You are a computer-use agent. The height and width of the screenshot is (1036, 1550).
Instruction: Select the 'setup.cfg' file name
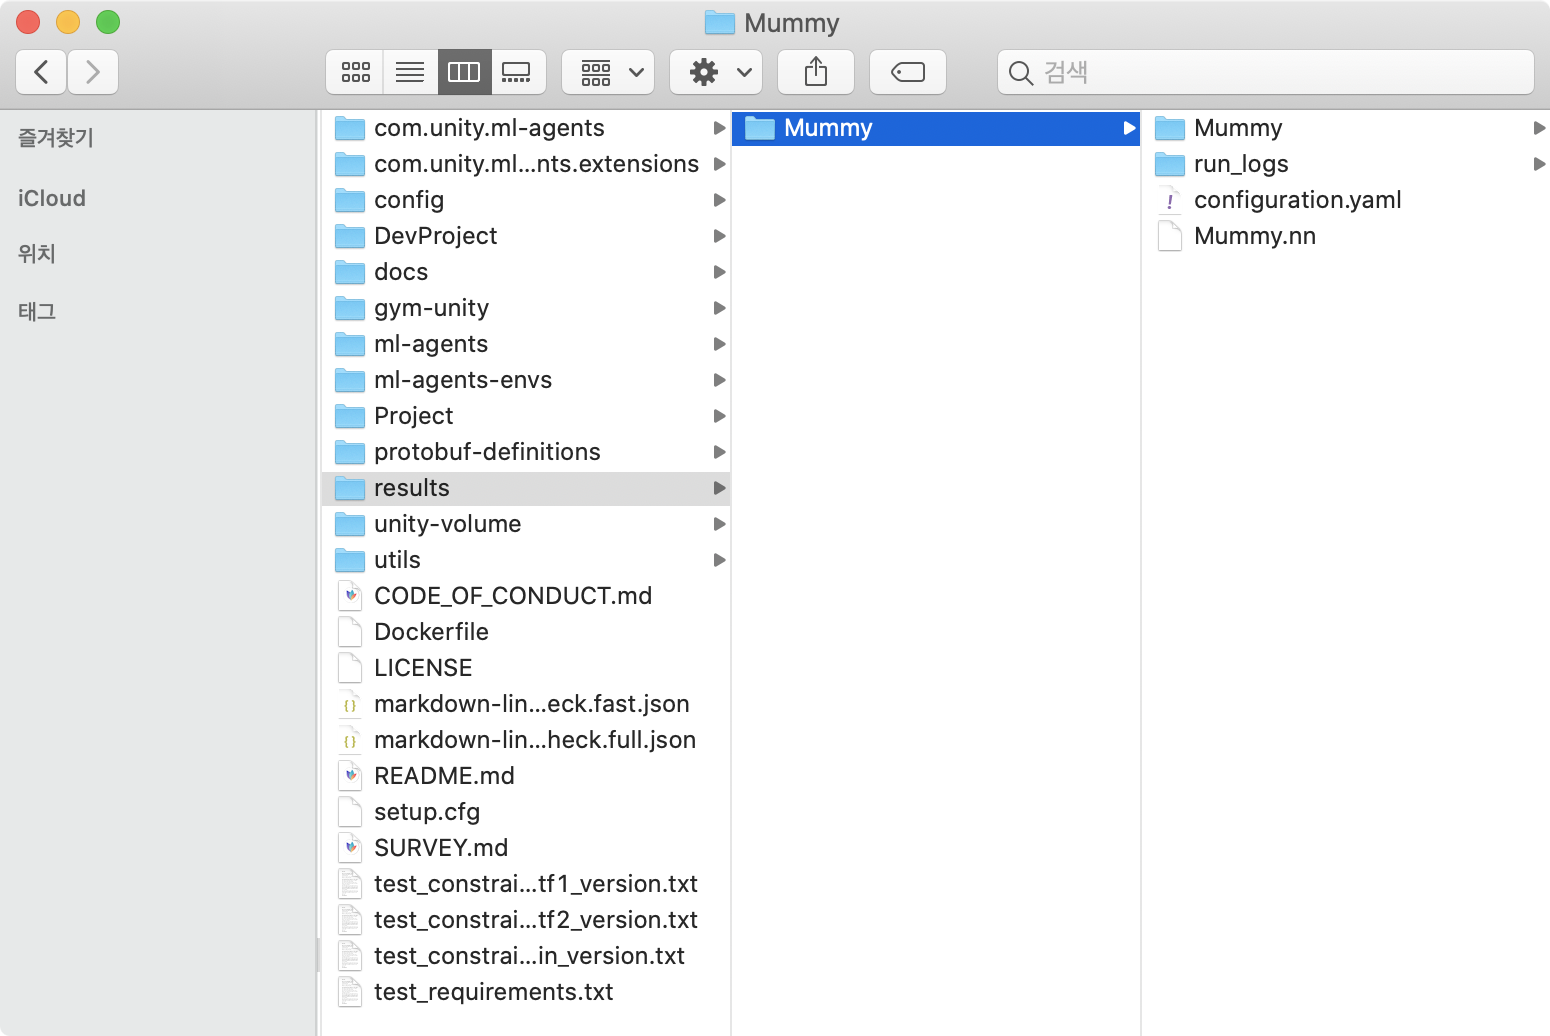coord(427,812)
